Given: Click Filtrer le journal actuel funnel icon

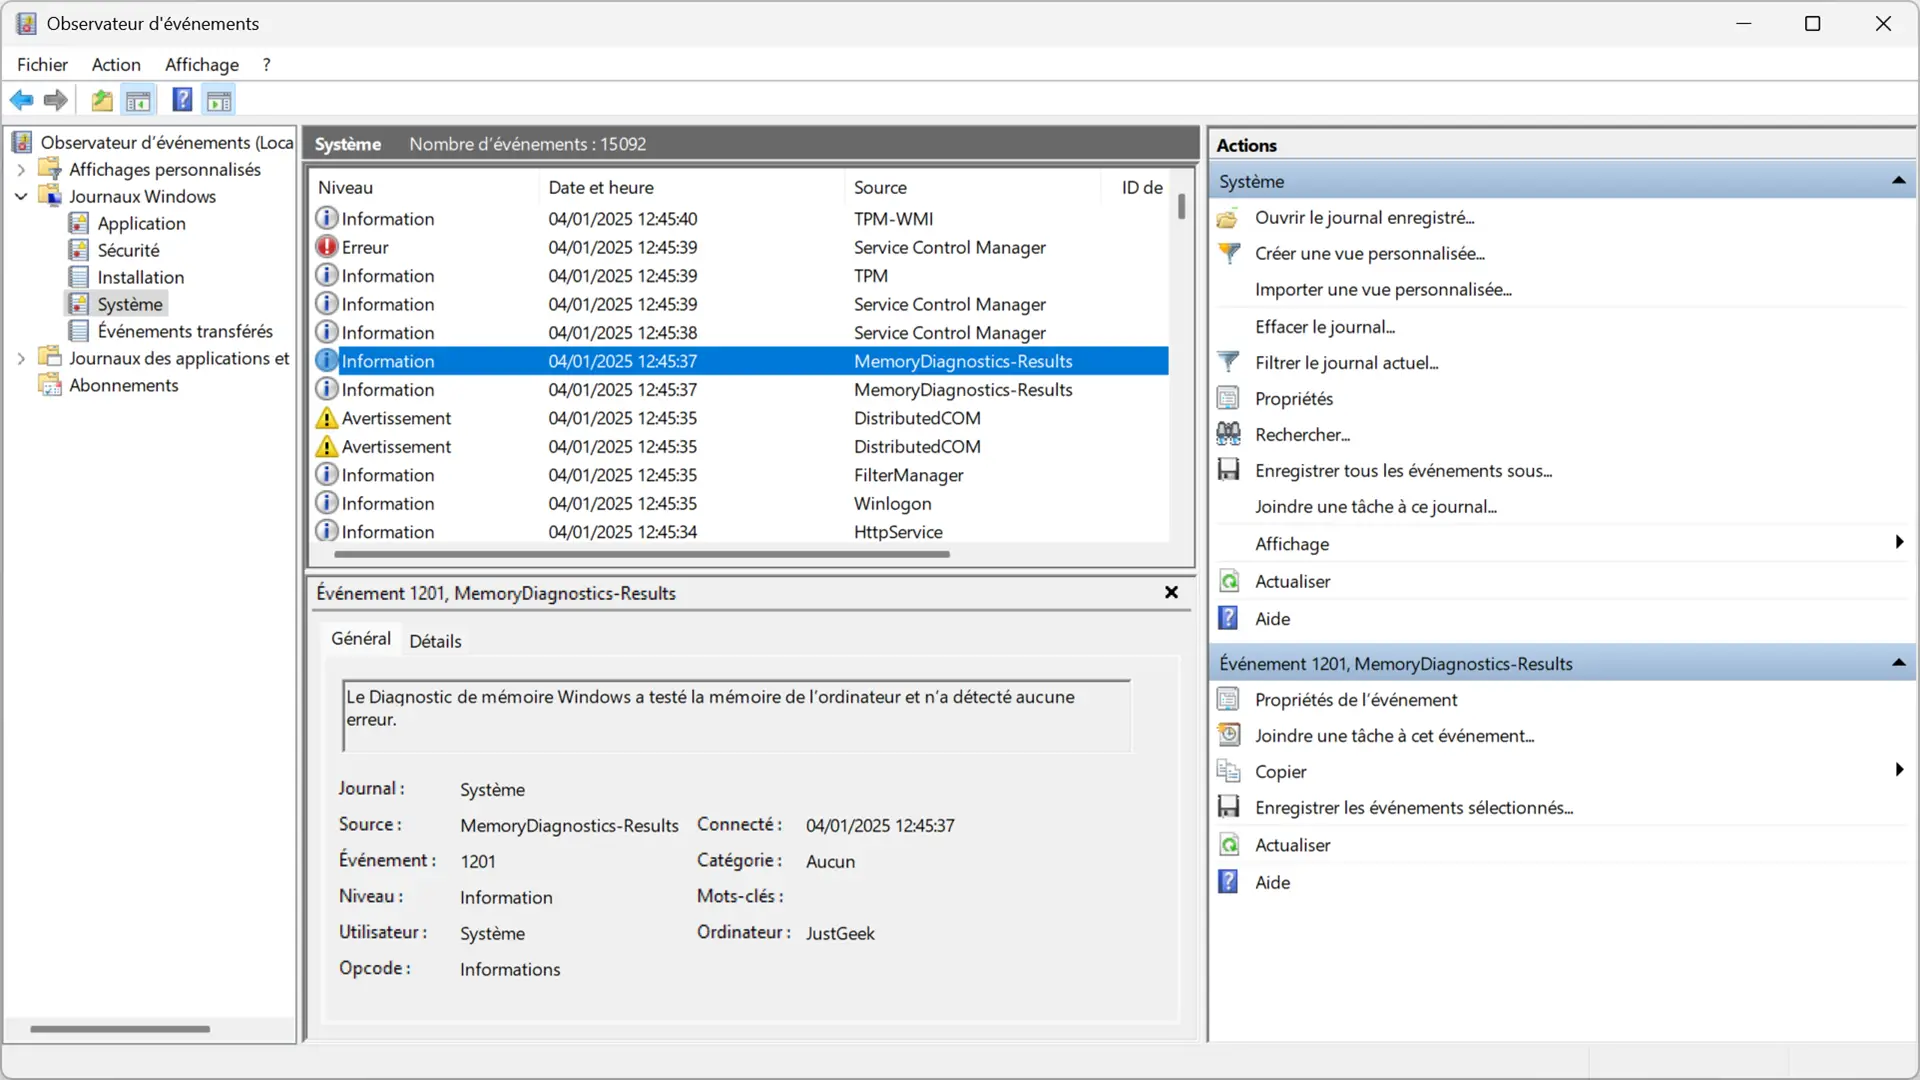Looking at the screenshot, I should coord(1229,362).
